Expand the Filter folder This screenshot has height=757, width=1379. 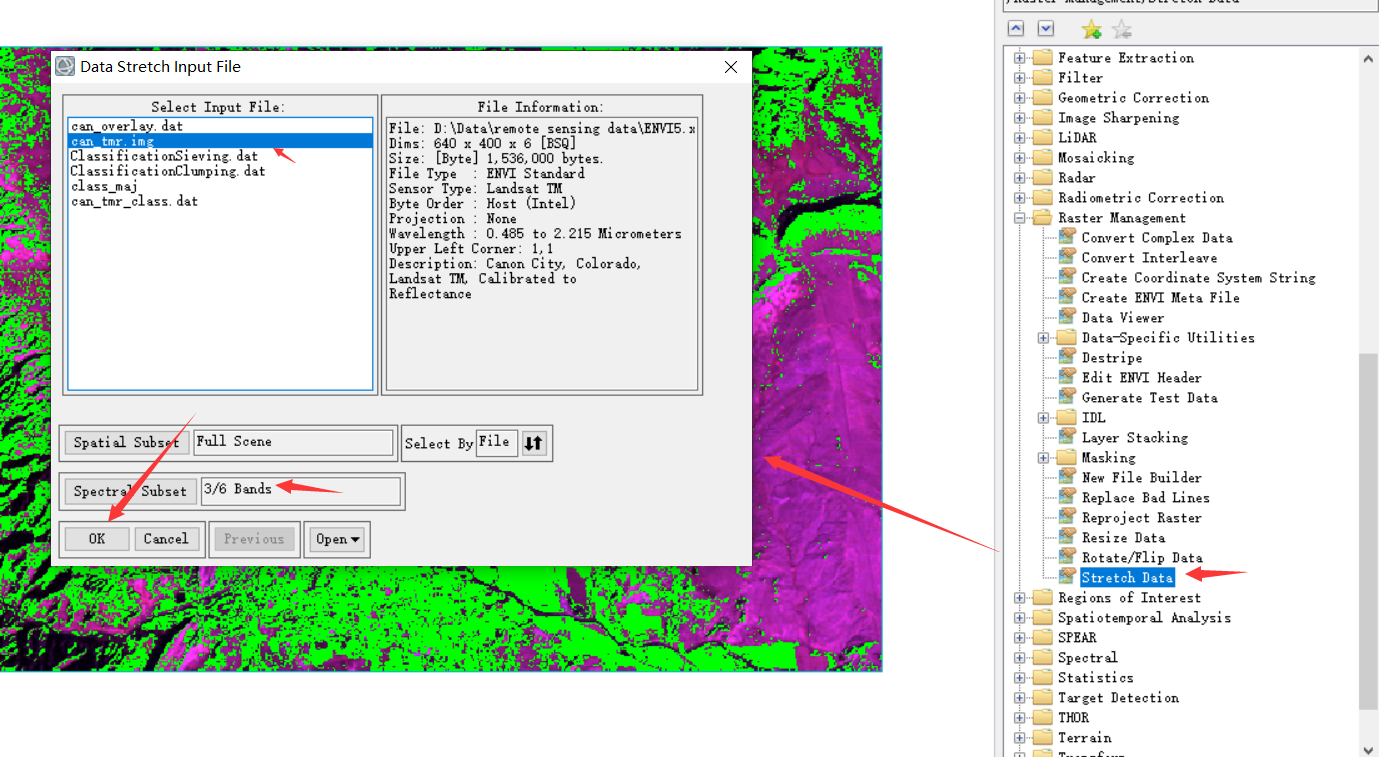coord(1019,78)
